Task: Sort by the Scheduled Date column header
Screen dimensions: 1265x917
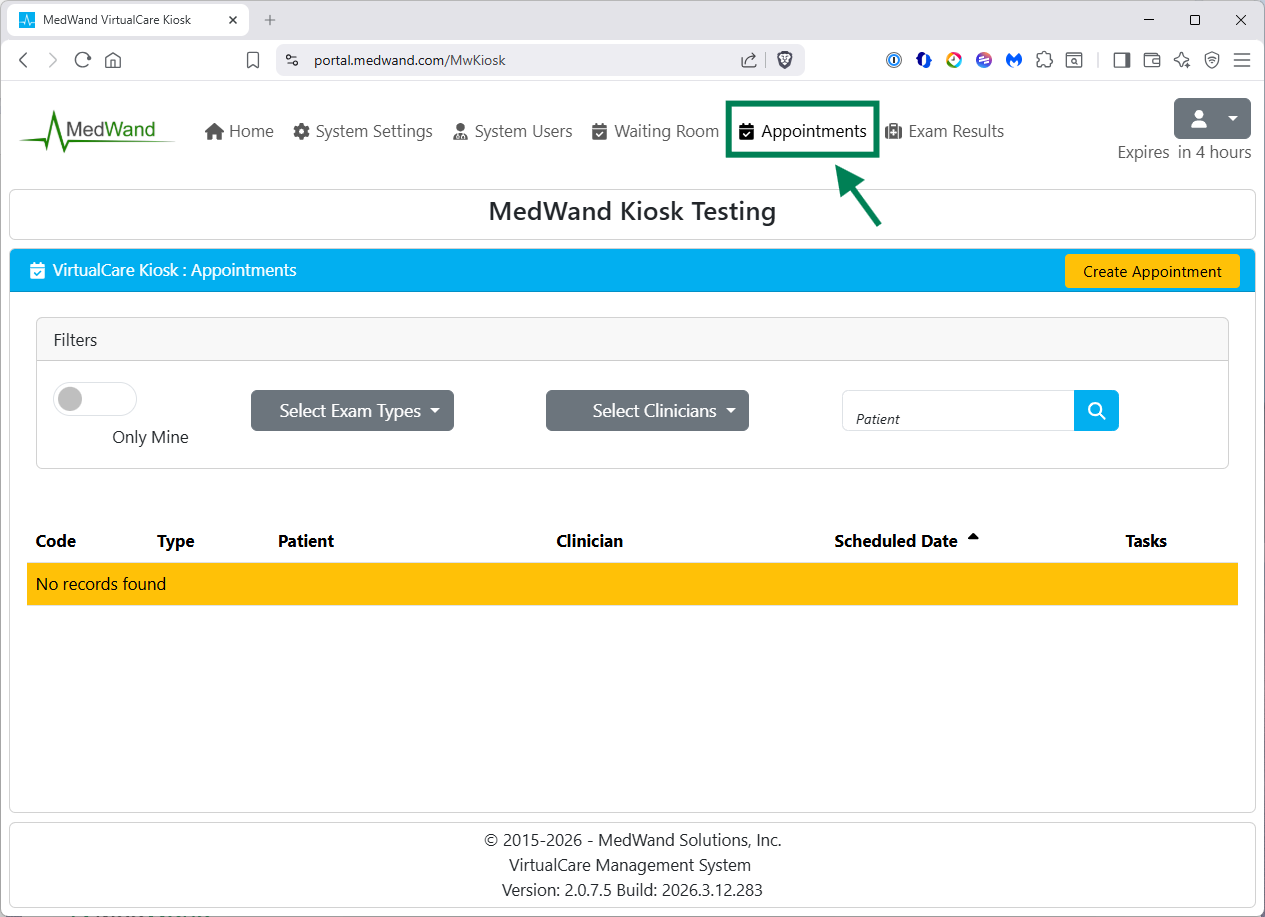Action: (x=896, y=541)
